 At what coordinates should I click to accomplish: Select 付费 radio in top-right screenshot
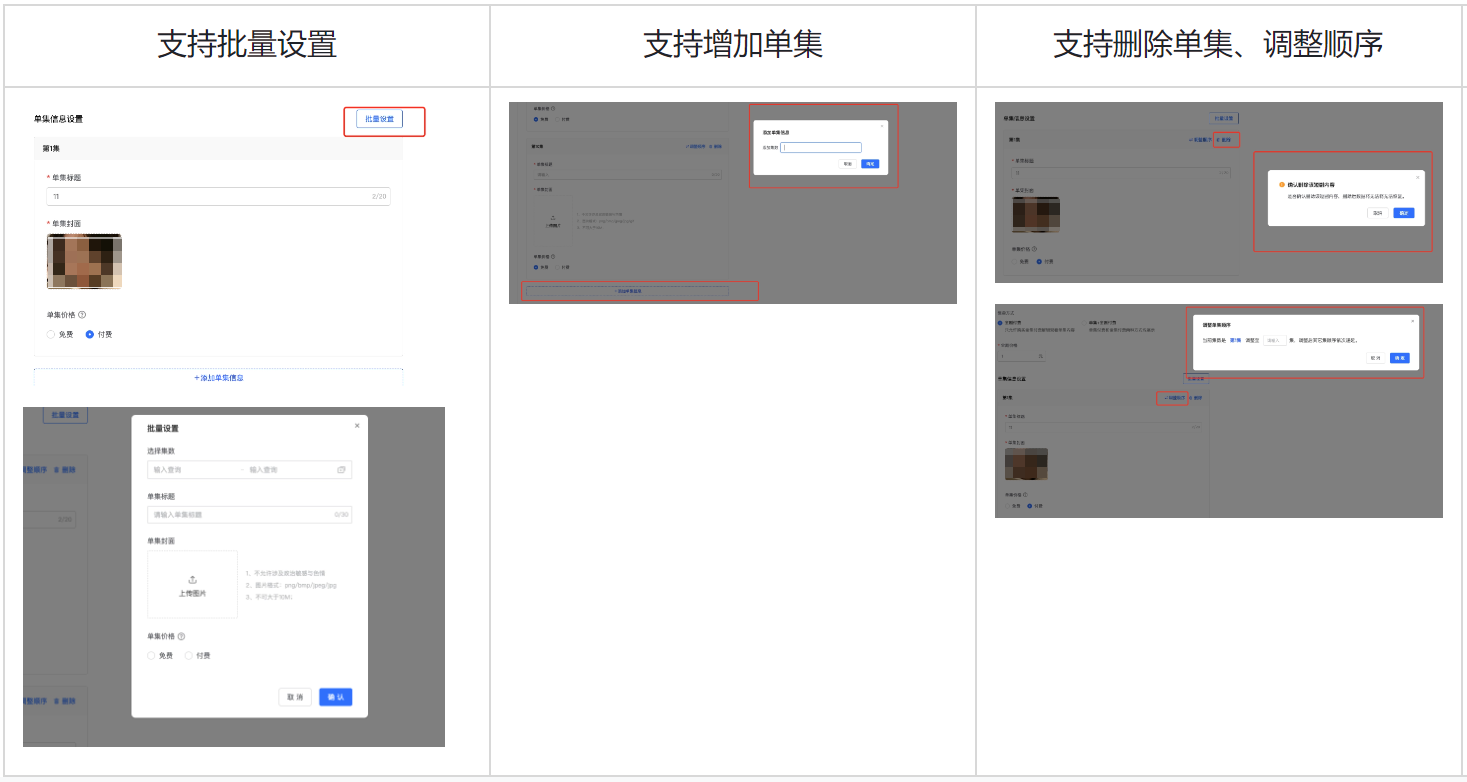click(x=1039, y=261)
